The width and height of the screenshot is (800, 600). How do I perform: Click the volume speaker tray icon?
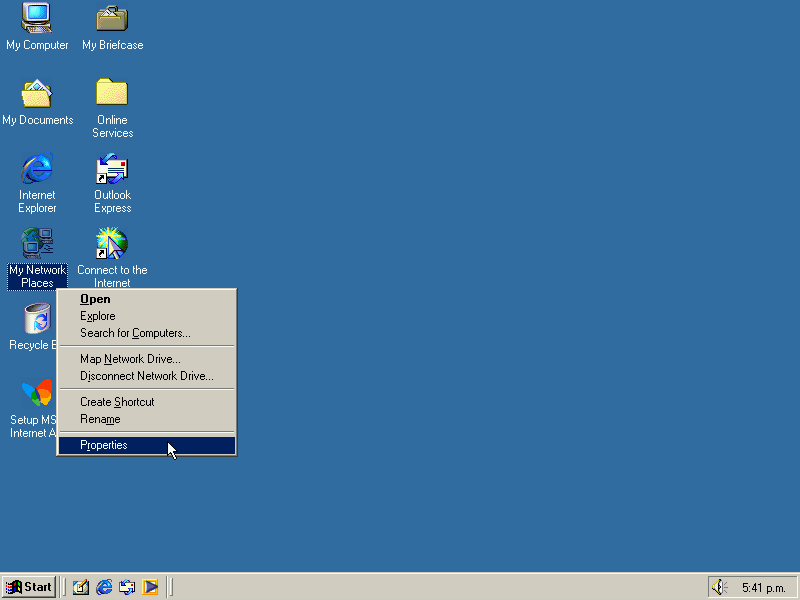point(719,587)
